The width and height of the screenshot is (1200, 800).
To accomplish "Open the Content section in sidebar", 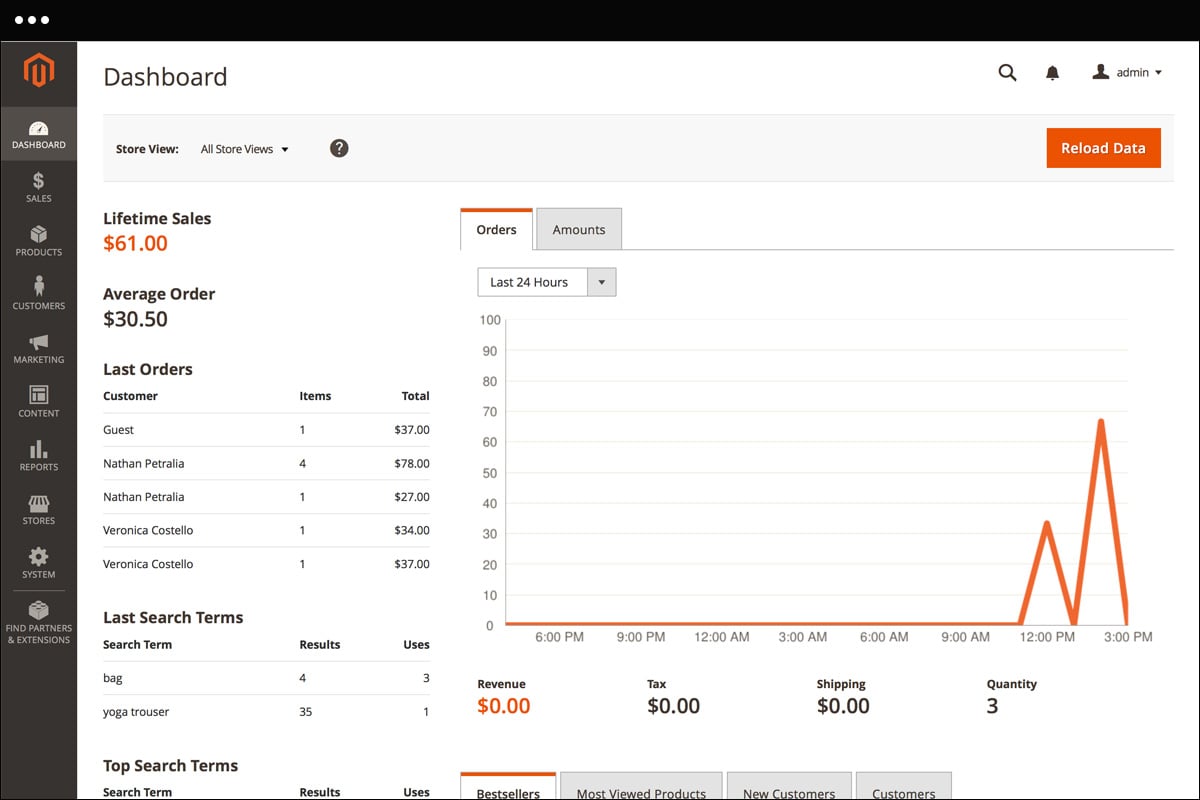I will point(38,401).
